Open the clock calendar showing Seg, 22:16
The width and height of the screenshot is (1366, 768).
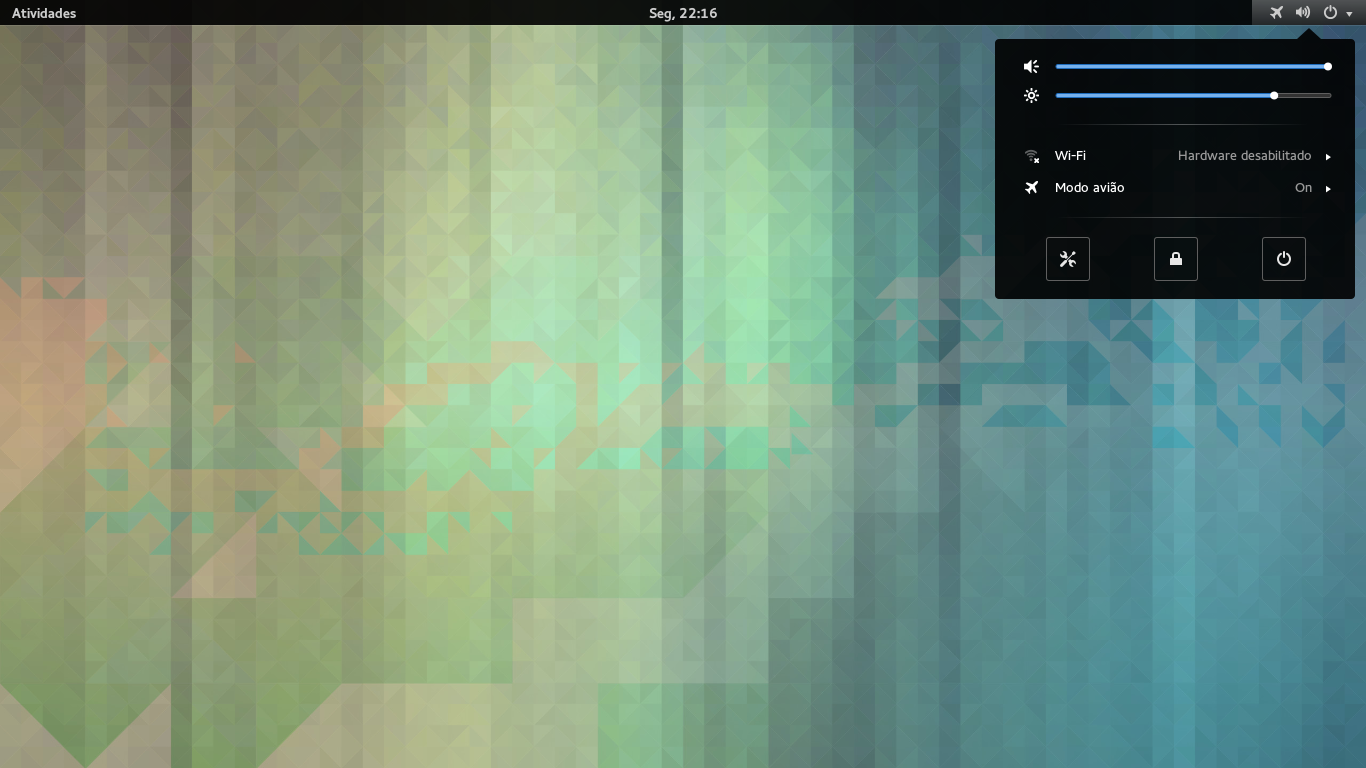click(x=683, y=13)
